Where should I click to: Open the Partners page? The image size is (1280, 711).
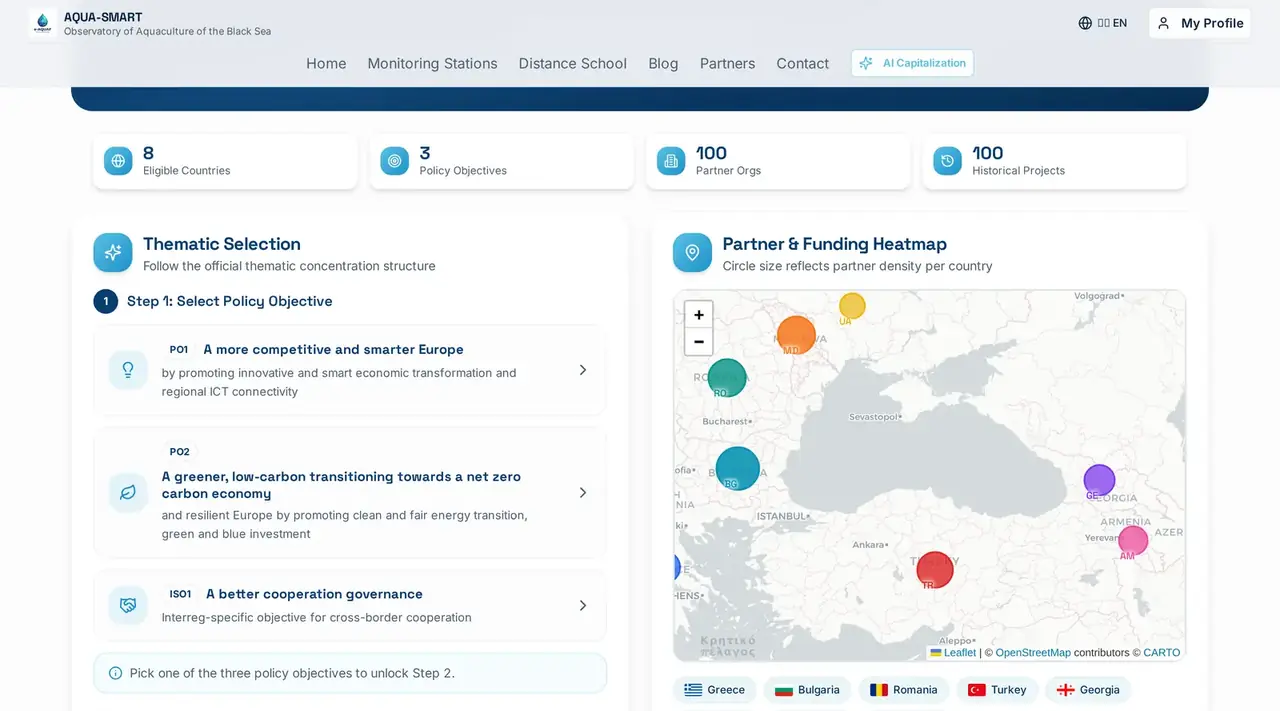click(x=727, y=63)
